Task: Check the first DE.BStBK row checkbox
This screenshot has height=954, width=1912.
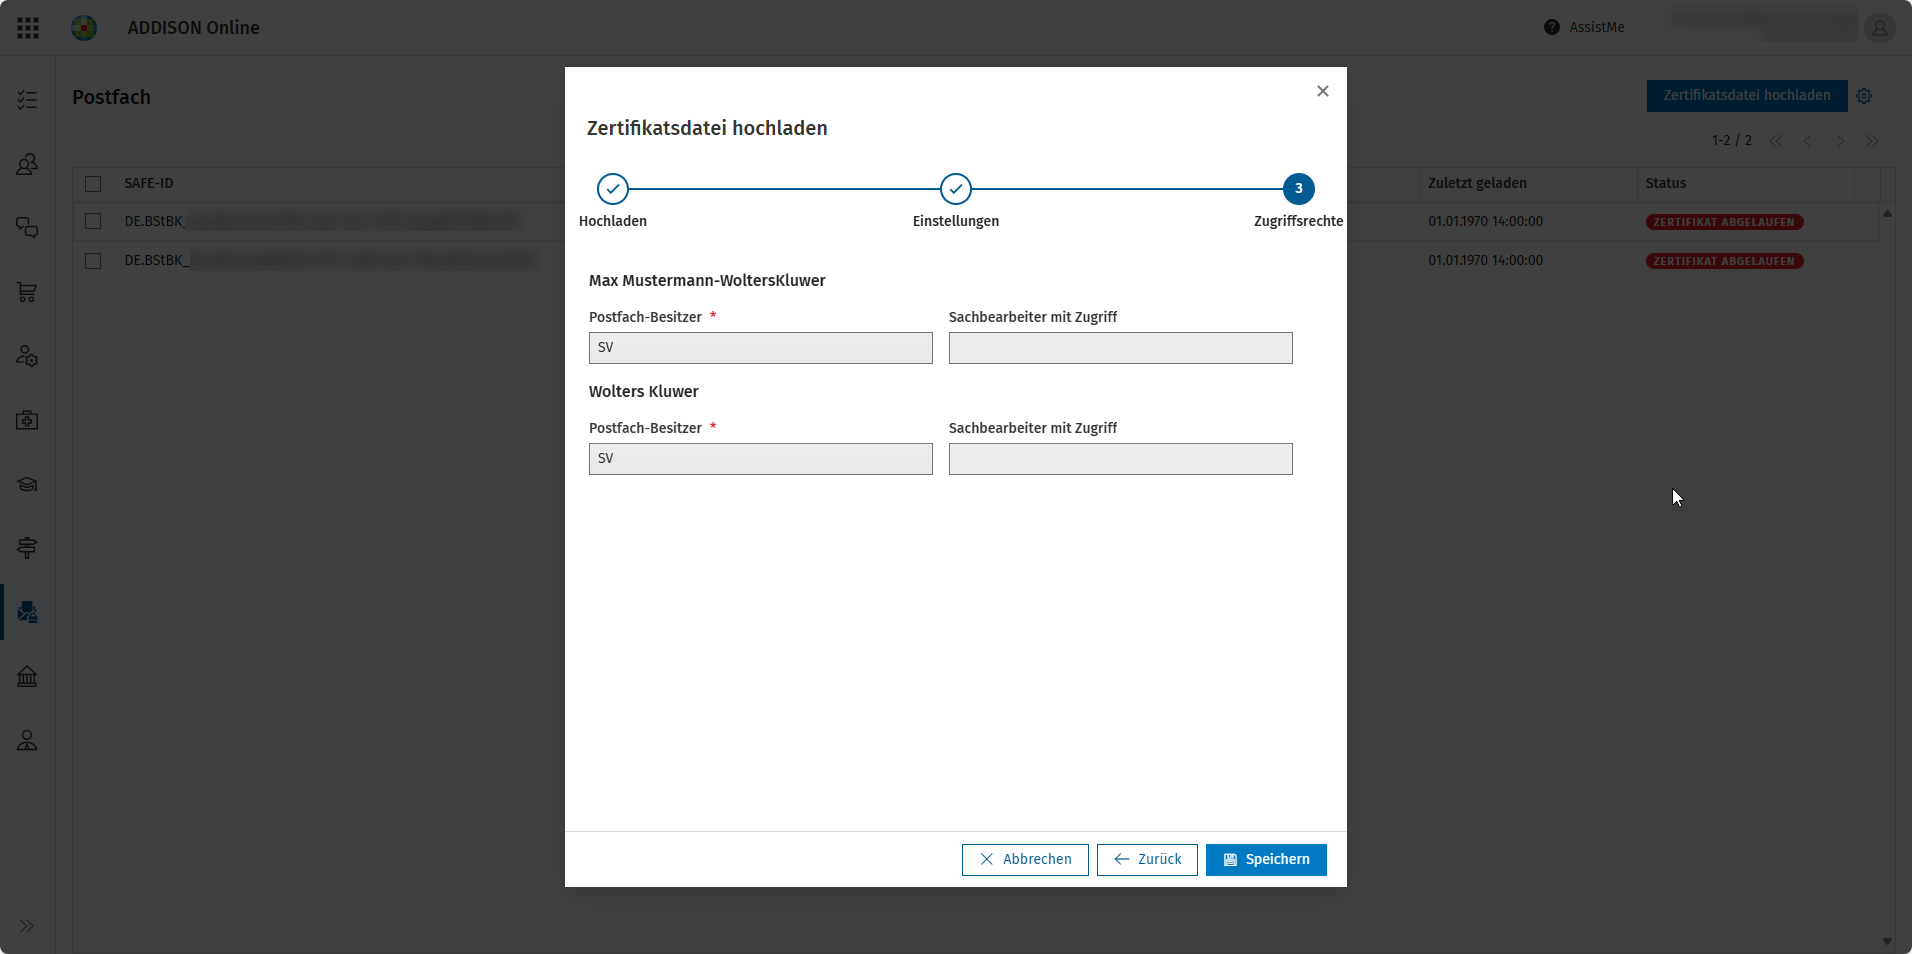Action: [x=93, y=221]
